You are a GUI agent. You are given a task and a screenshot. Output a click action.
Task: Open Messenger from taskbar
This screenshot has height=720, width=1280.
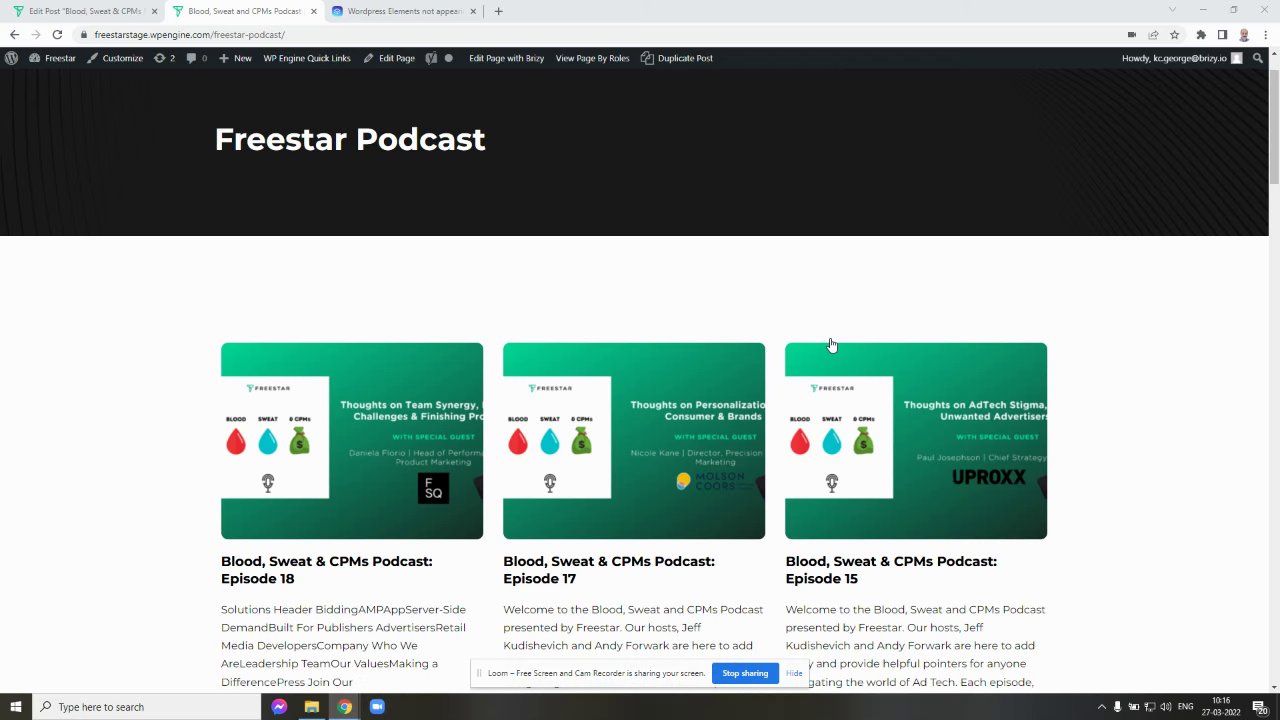(x=279, y=707)
